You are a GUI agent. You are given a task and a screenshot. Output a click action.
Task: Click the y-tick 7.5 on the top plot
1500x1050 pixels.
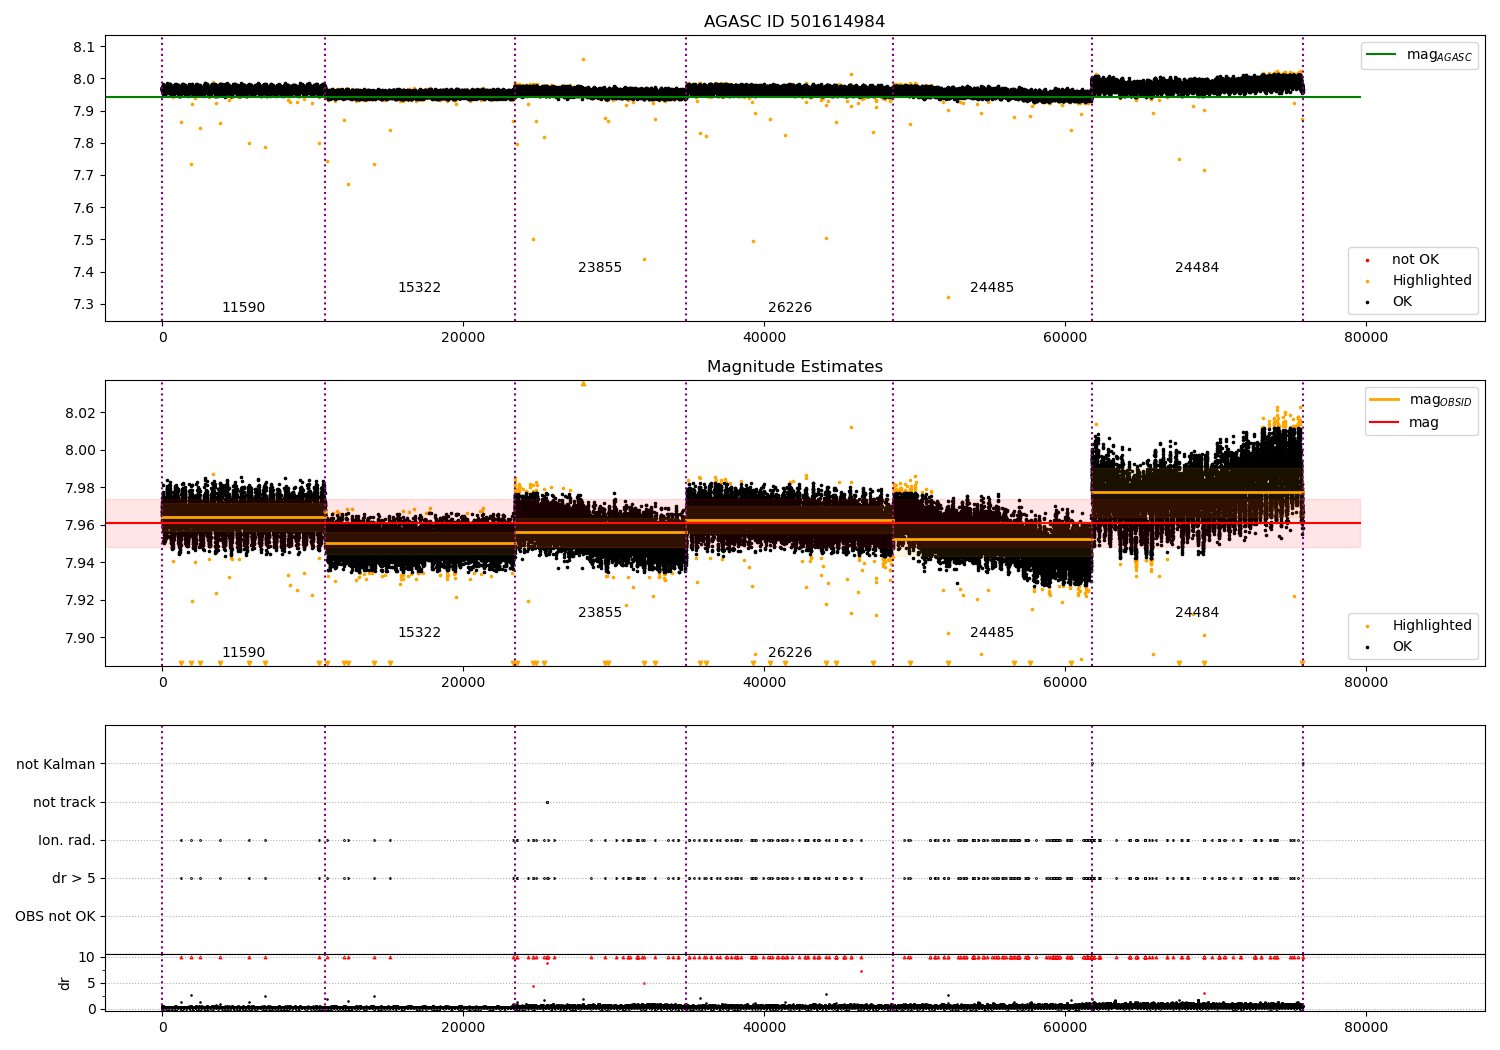click(85, 240)
